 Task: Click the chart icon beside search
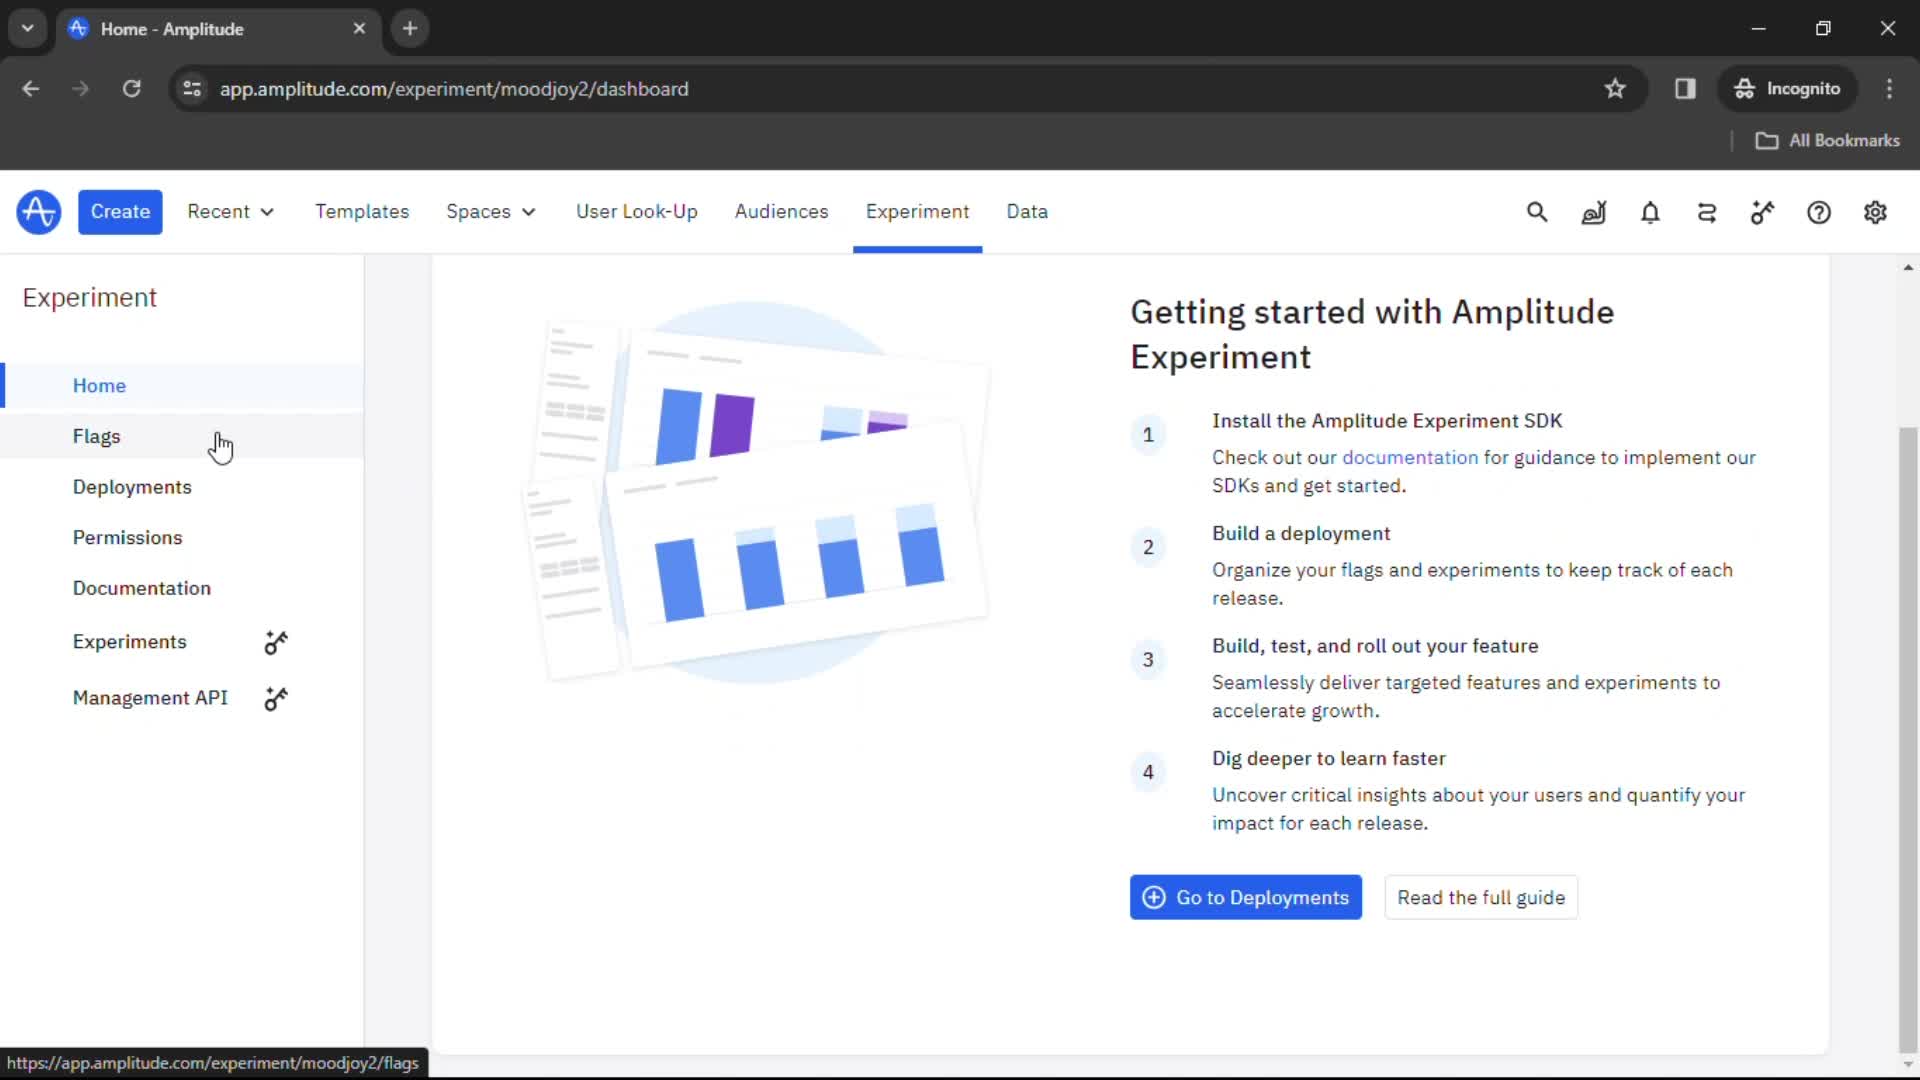1594,212
